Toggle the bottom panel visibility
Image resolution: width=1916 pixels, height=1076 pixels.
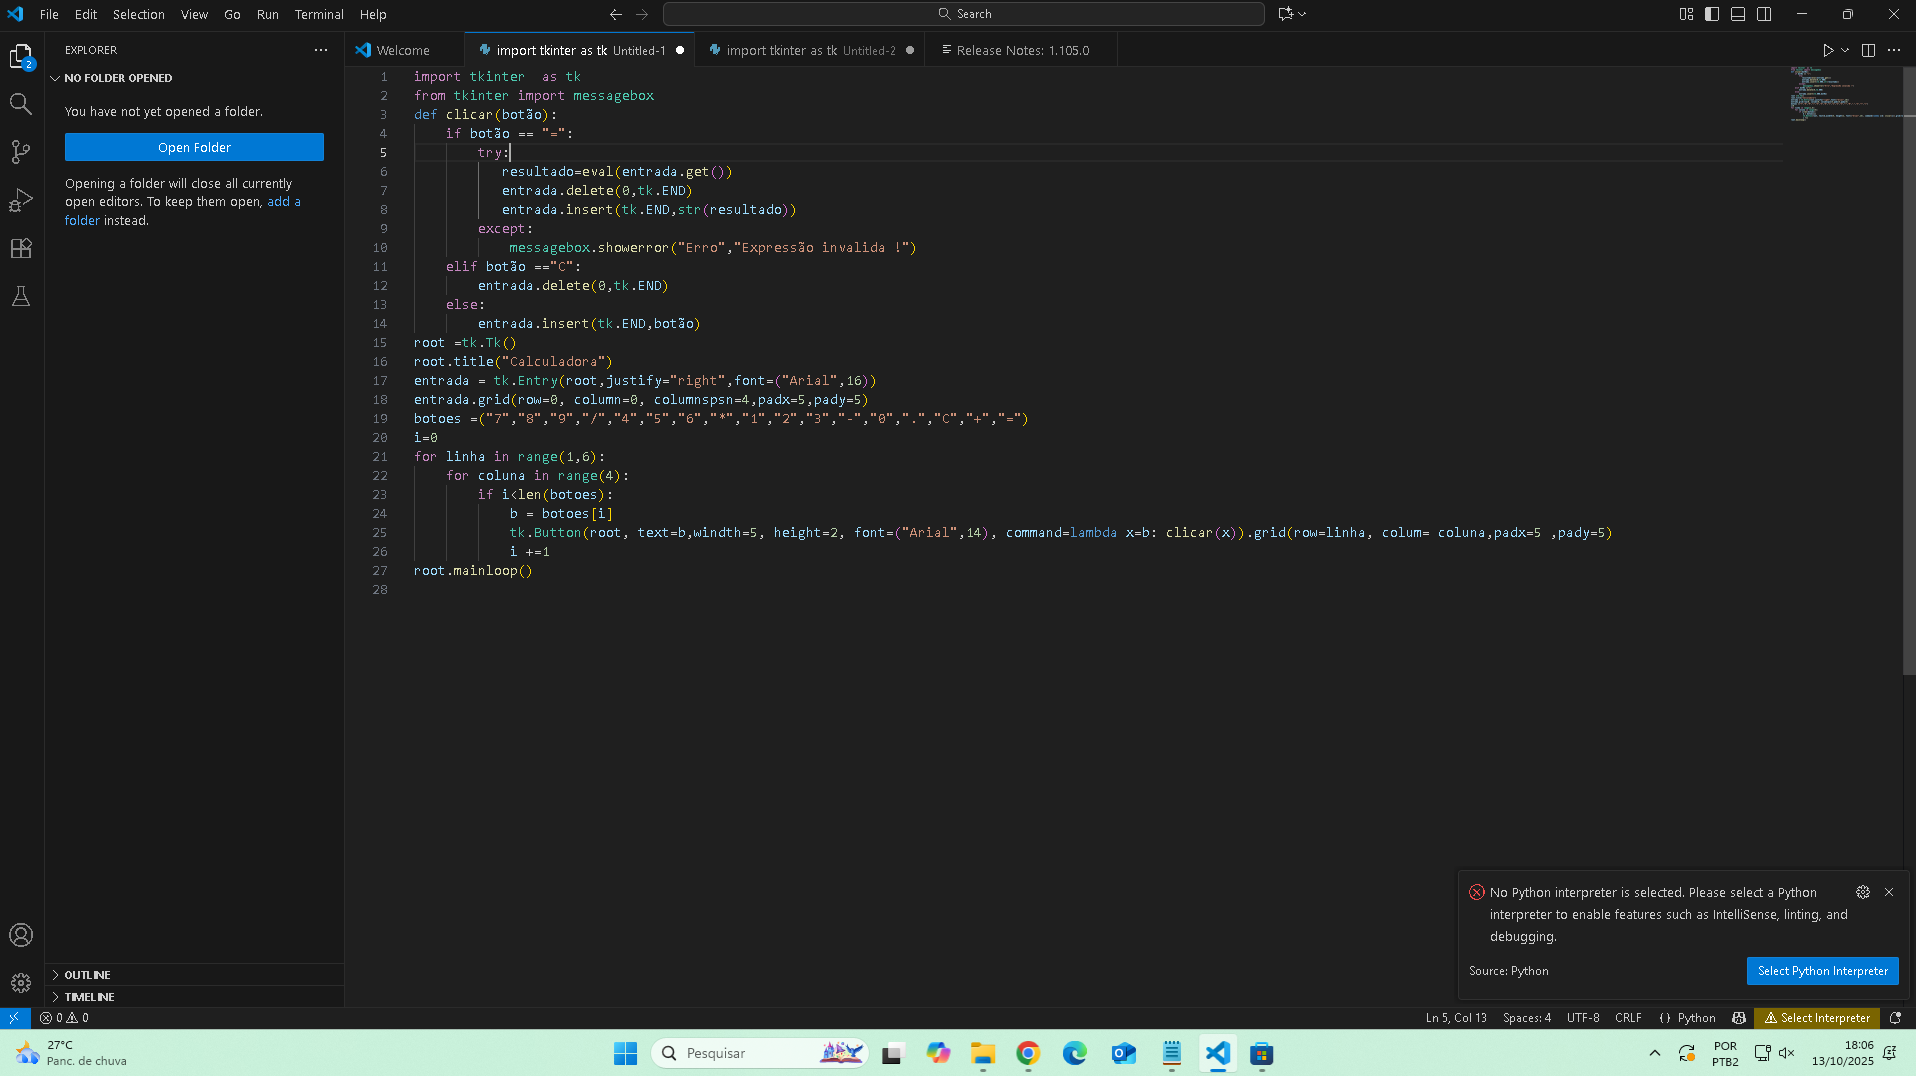(1738, 14)
